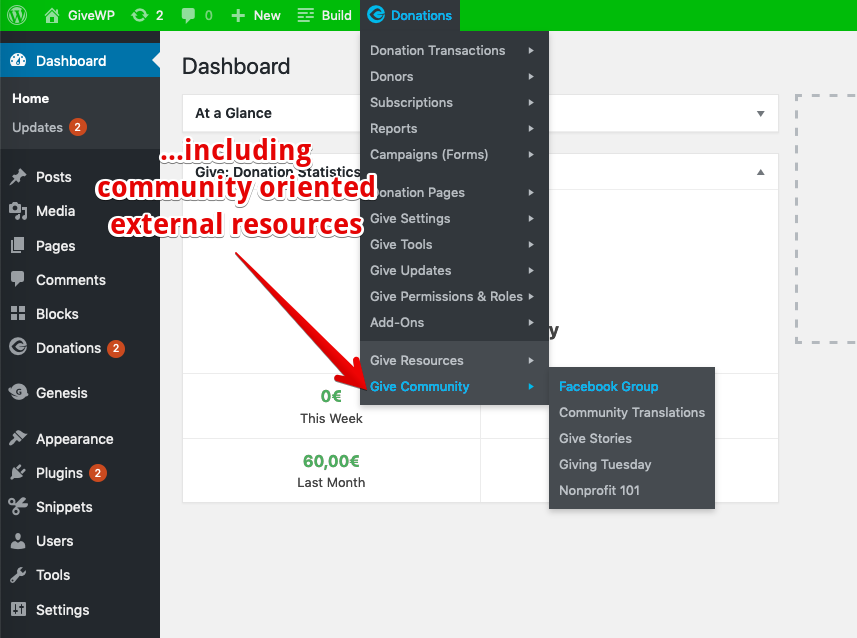Open Campaigns (Forms) menu entry
857x638 pixels.
(x=454, y=154)
